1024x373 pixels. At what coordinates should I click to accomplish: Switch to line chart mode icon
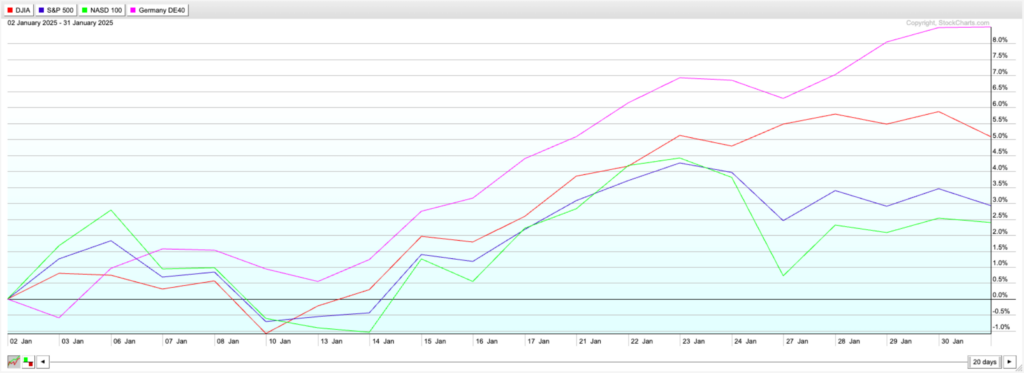click(13, 361)
